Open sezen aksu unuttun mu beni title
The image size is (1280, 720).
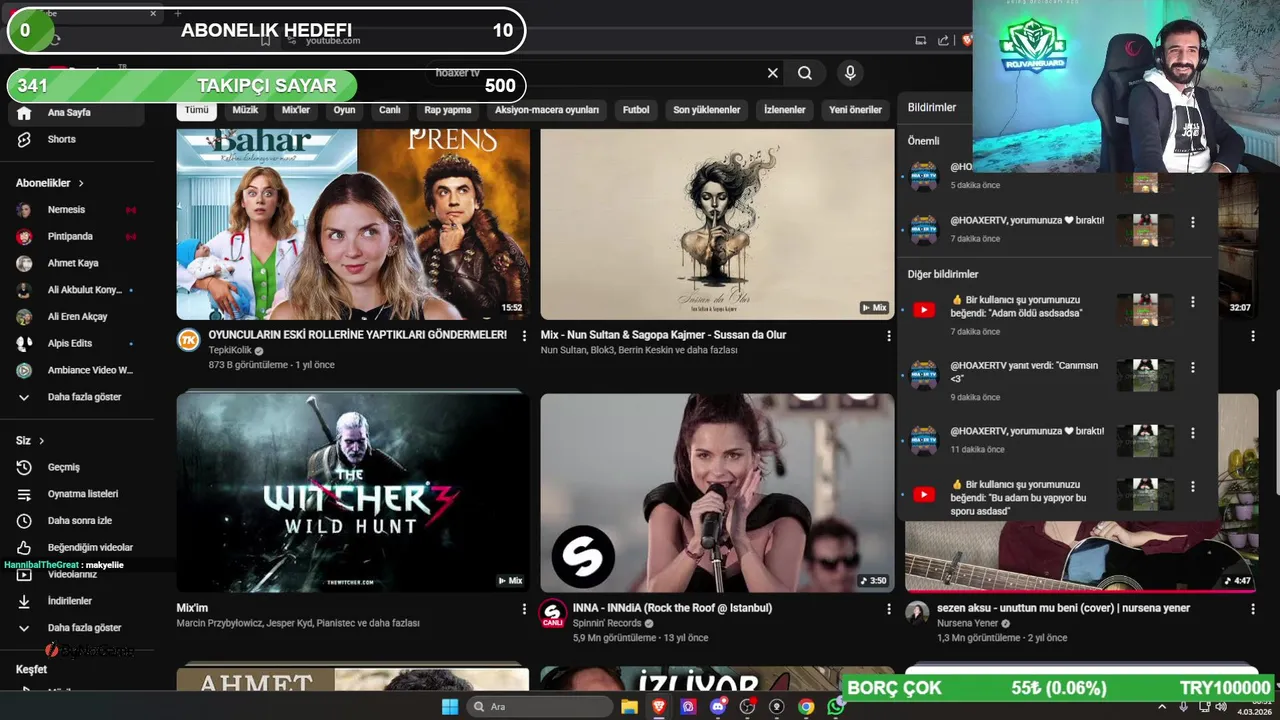pos(1063,608)
